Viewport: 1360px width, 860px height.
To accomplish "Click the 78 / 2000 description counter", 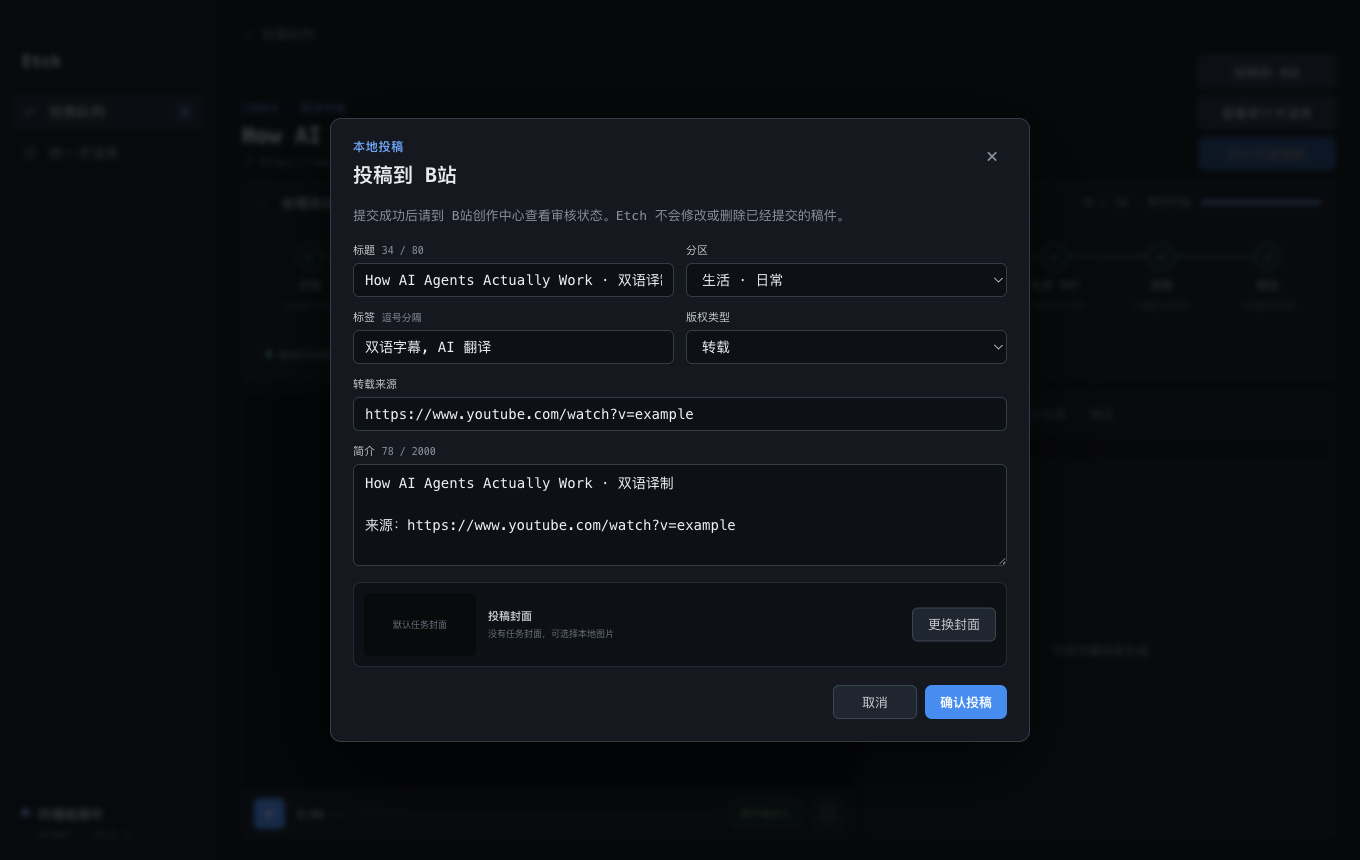I will click(x=409, y=451).
